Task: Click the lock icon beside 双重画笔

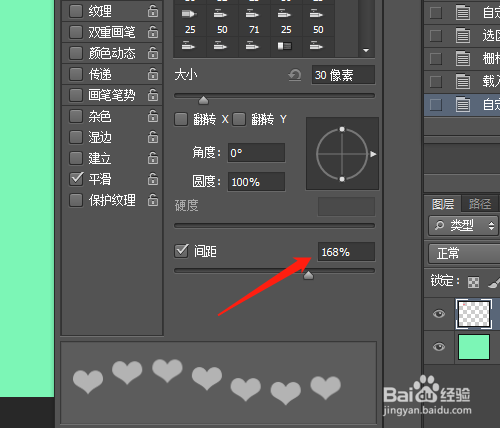Action: coord(153,32)
